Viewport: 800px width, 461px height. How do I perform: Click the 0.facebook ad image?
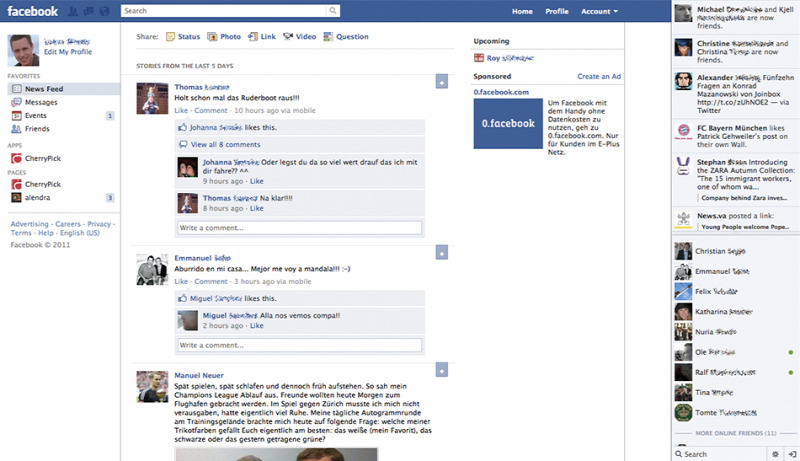click(x=508, y=124)
